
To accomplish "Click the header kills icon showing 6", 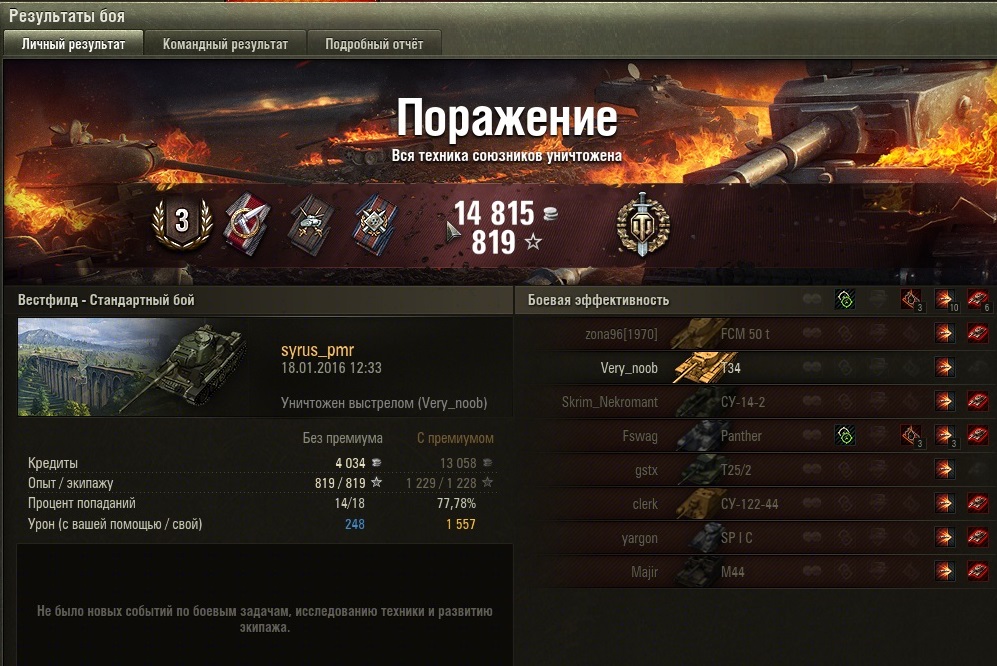I will pos(978,300).
